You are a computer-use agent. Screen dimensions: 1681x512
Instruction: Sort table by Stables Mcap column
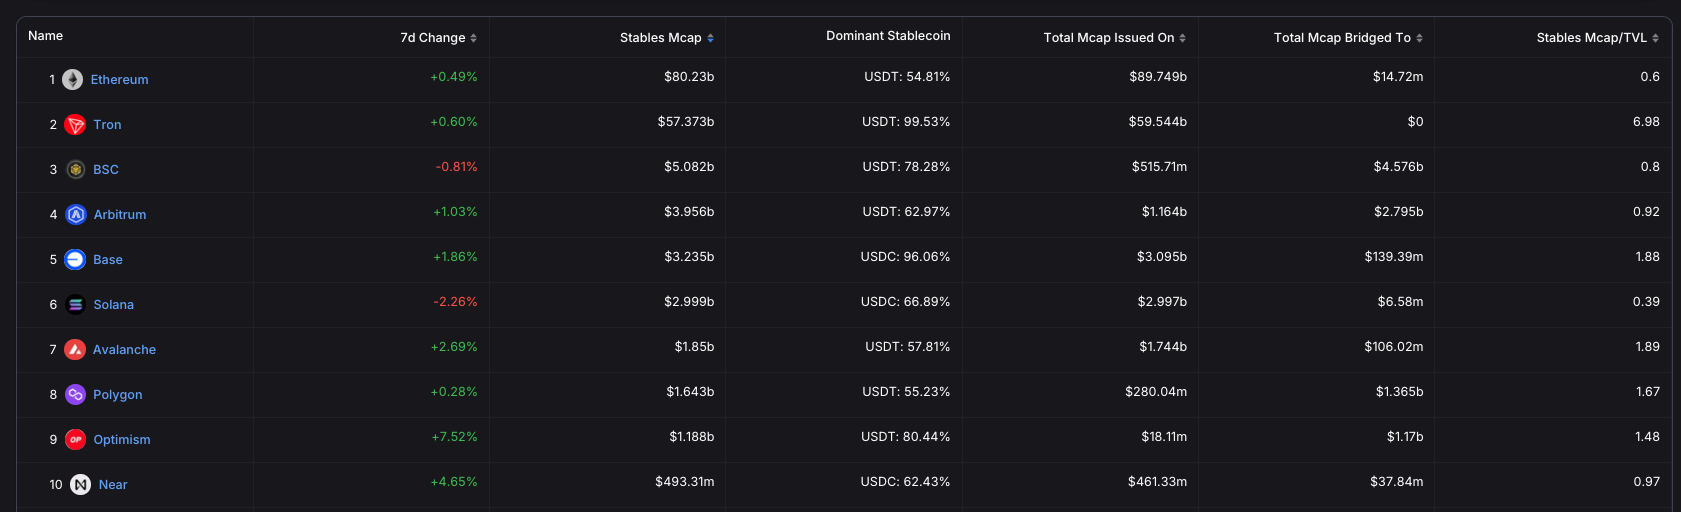click(x=666, y=38)
